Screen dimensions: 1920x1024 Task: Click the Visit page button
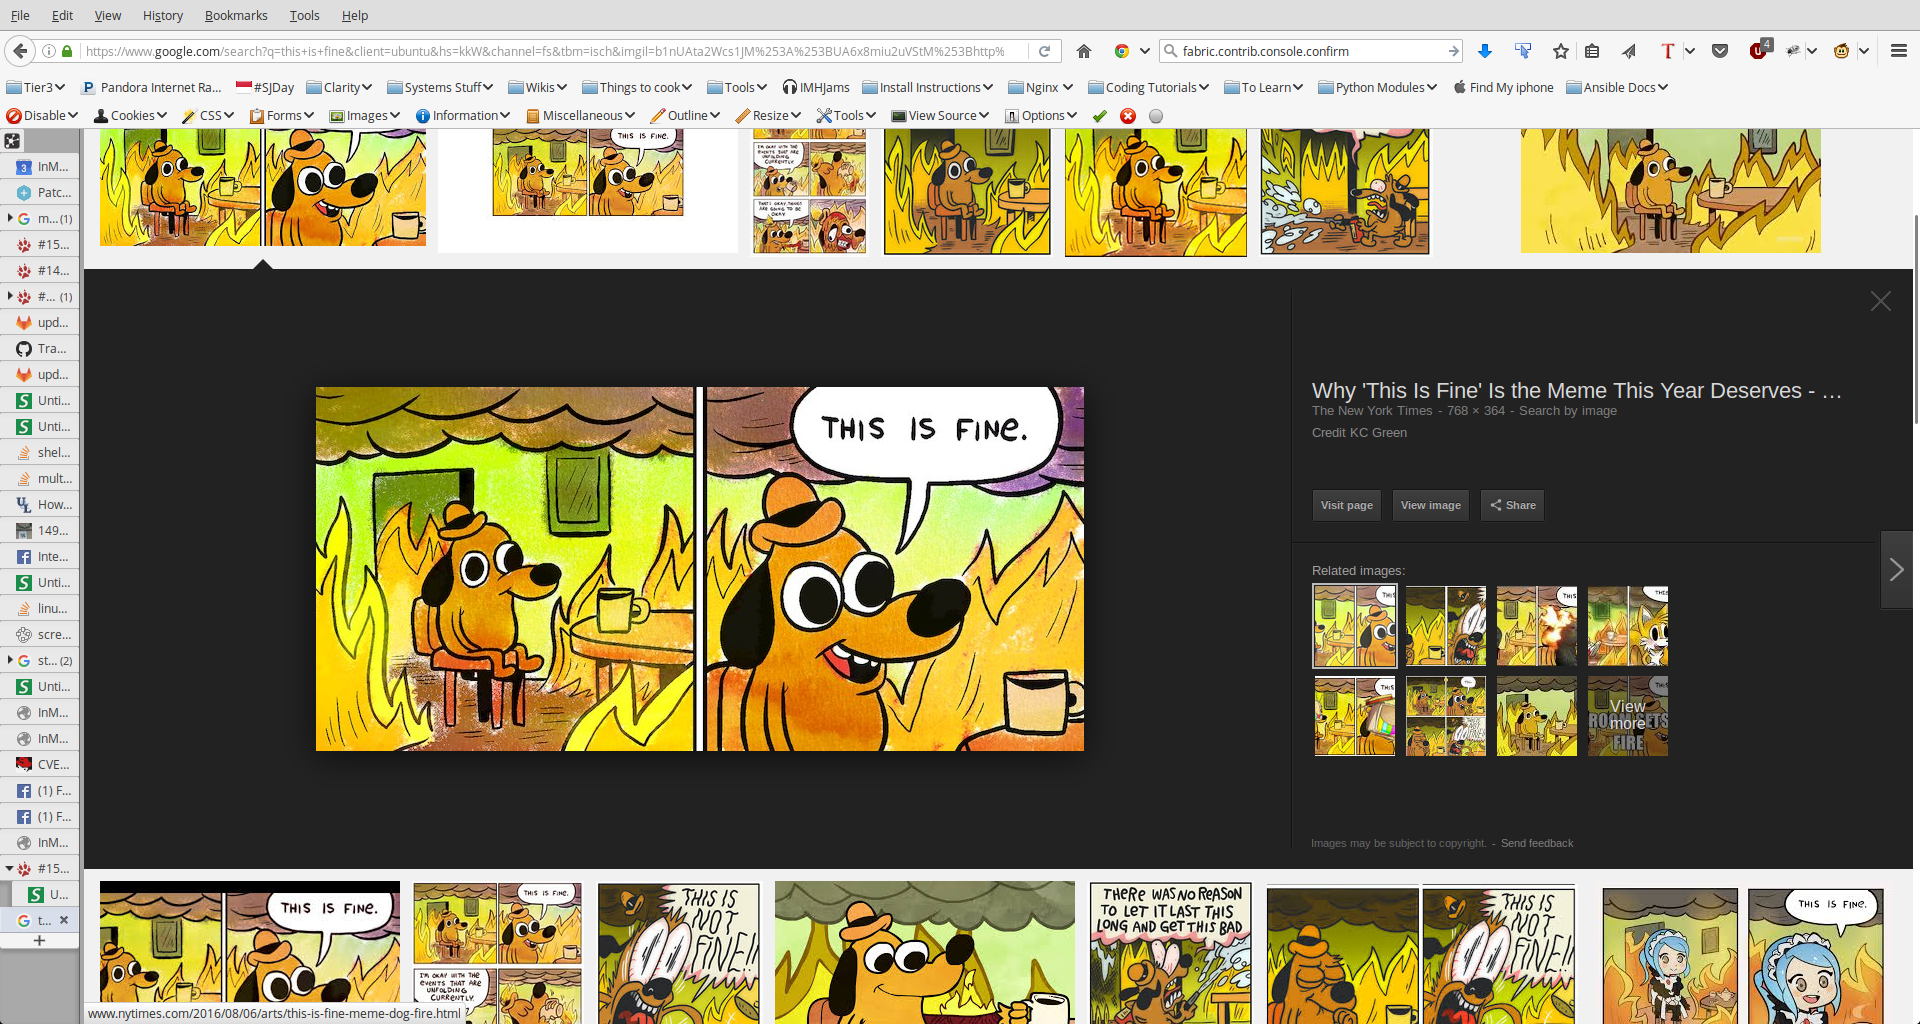[1346, 505]
